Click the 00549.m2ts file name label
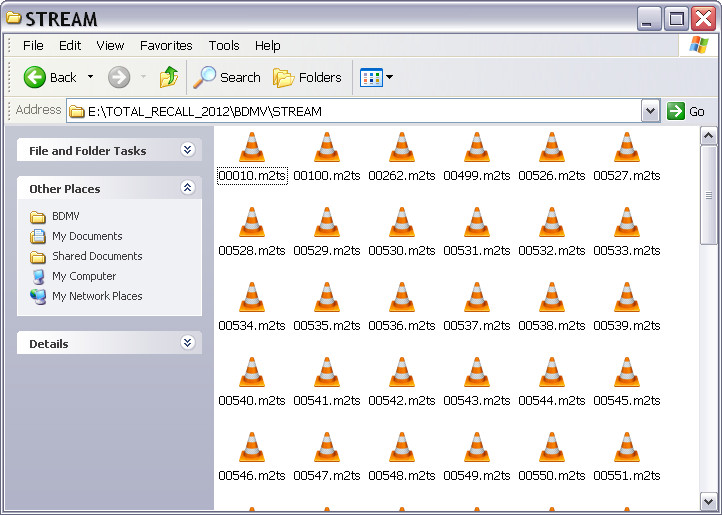This screenshot has width=722, height=515. click(477, 476)
